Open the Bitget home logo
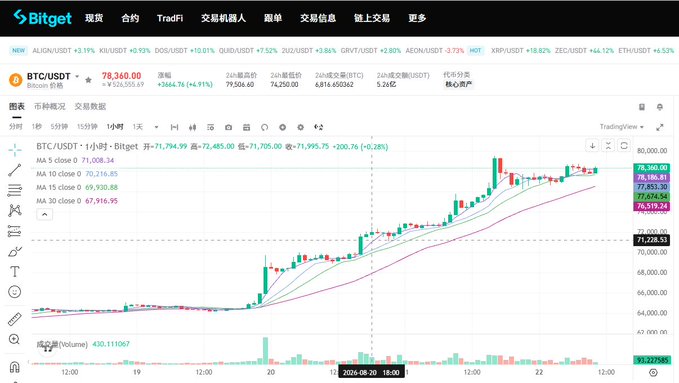 (x=42, y=18)
